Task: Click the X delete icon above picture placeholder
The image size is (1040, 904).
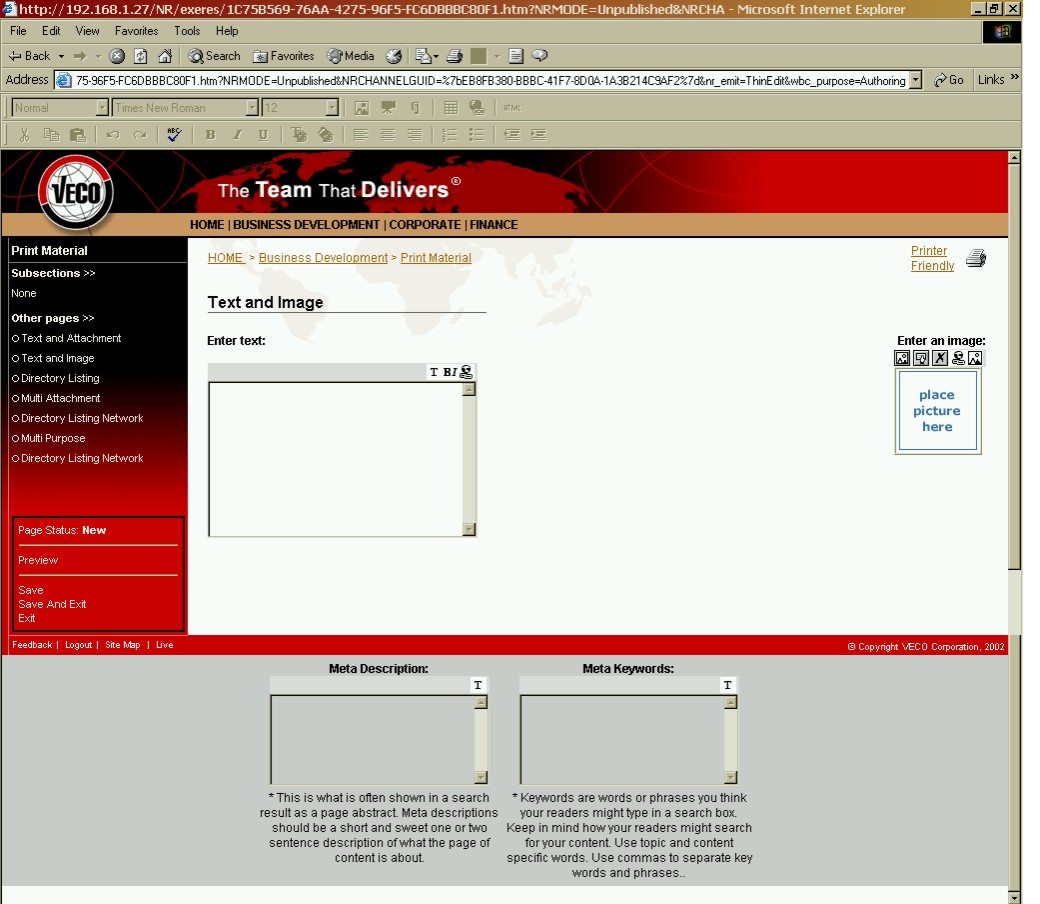Action: pyautogui.click(x=939, y=358)
